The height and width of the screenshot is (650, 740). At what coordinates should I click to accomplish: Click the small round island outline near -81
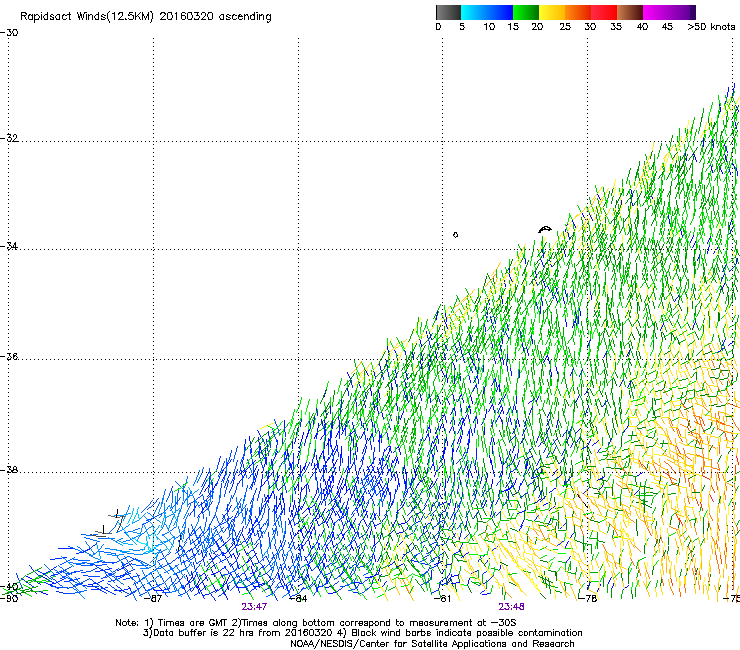click(455, 235)
